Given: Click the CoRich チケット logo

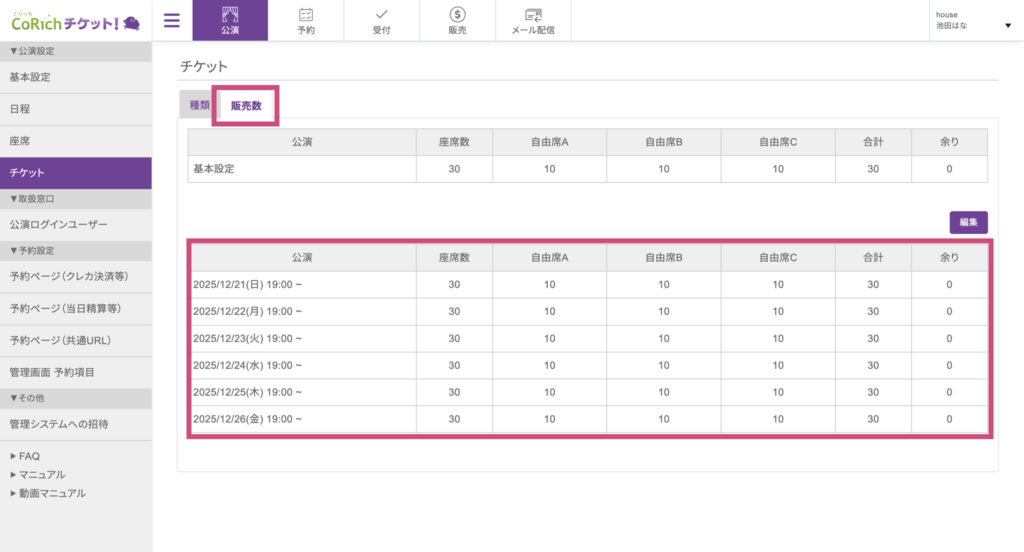Looking at the screenshot, I should tap(75, 20).
